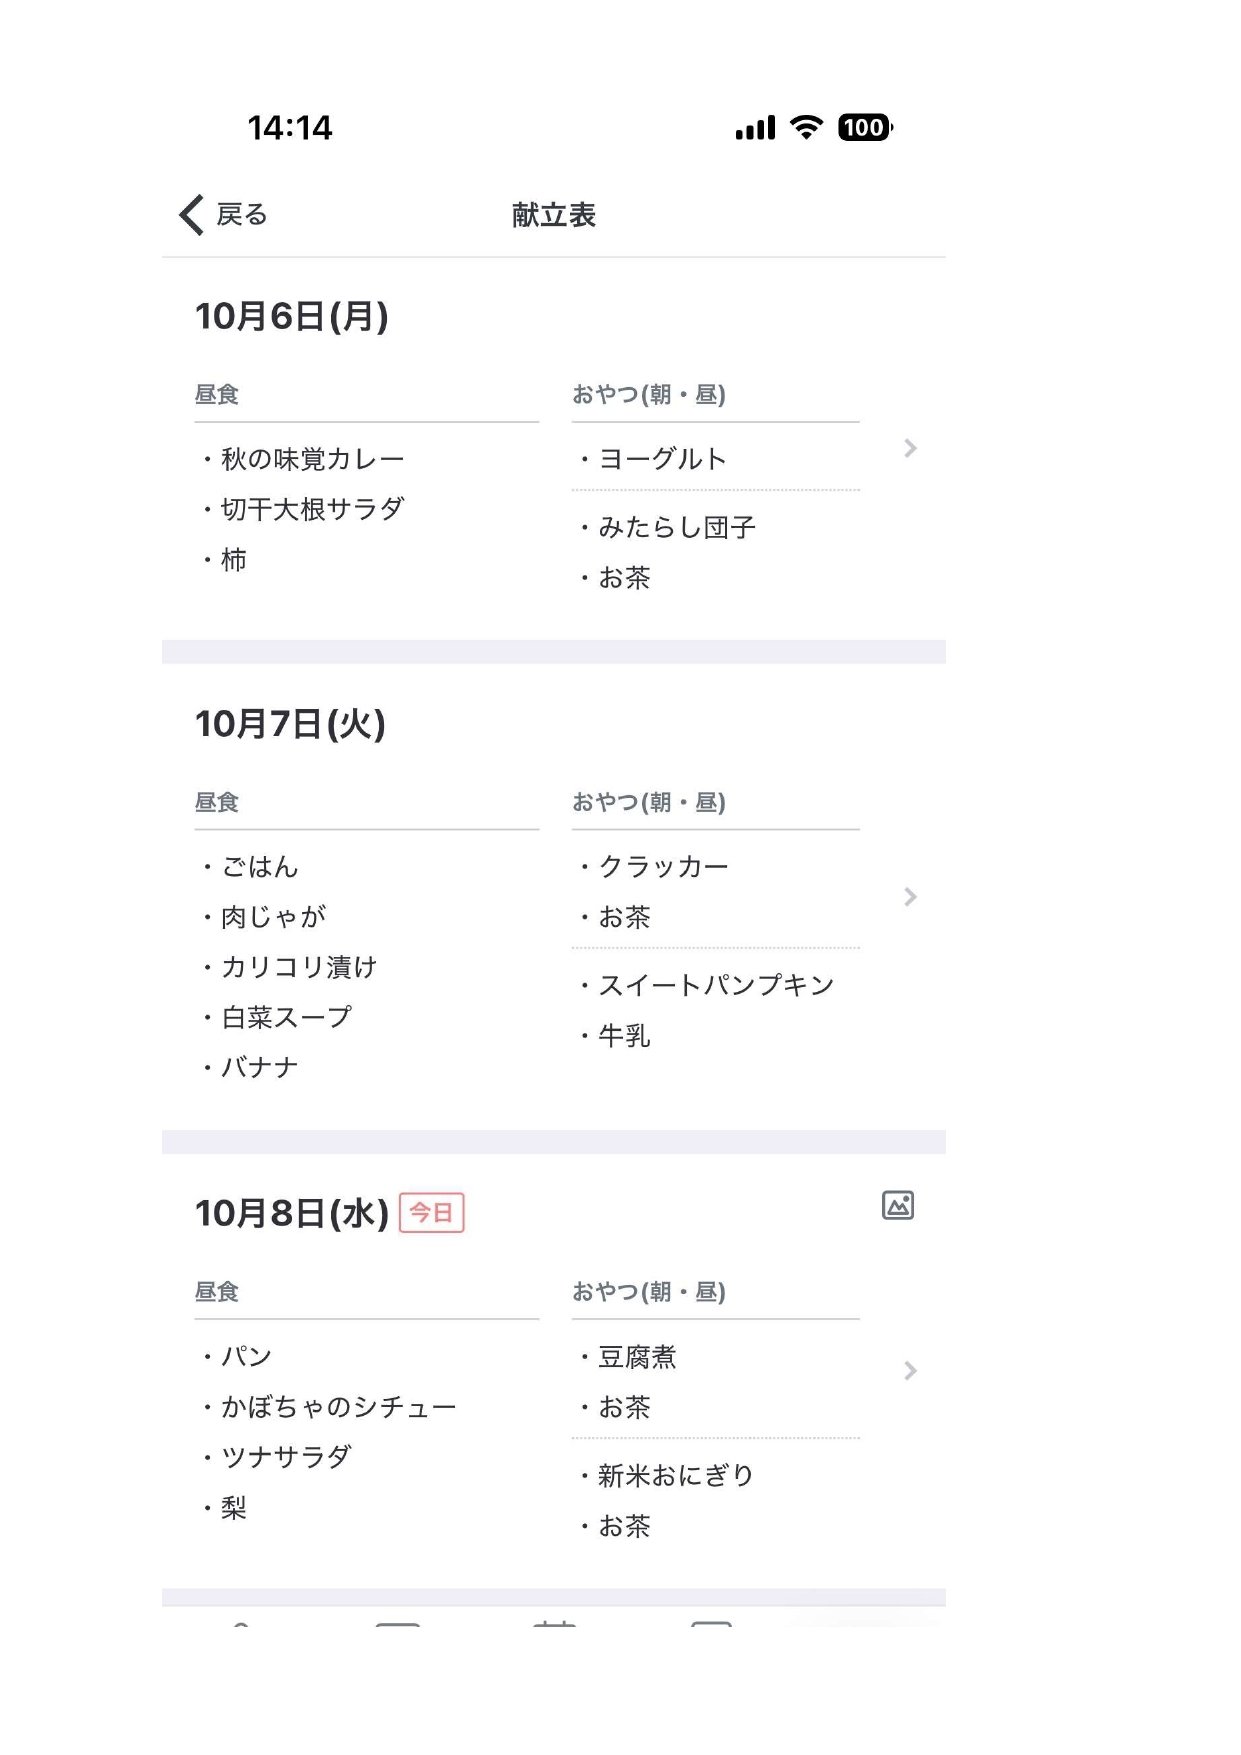The image size is (1241, 1755).
Task: Tap the status bar clock 14:14
Action: point(290,128)
